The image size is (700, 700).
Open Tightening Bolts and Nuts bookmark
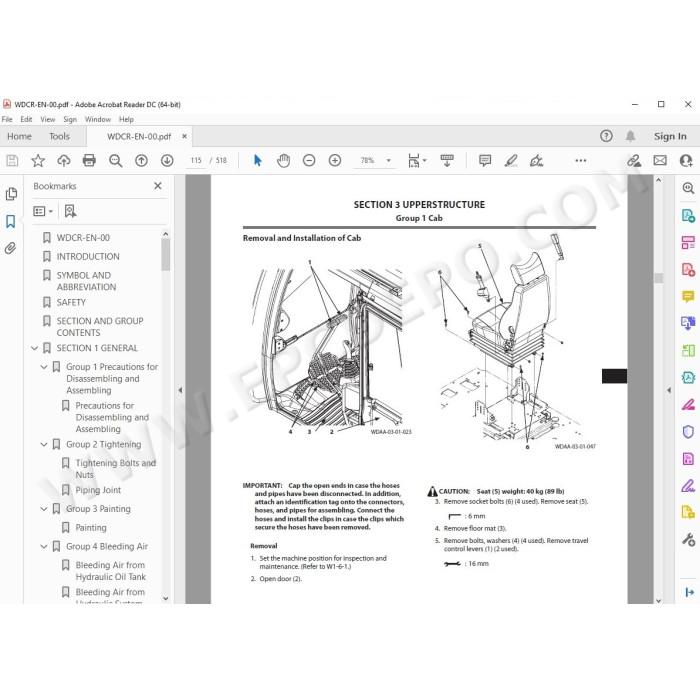(116, 469)
